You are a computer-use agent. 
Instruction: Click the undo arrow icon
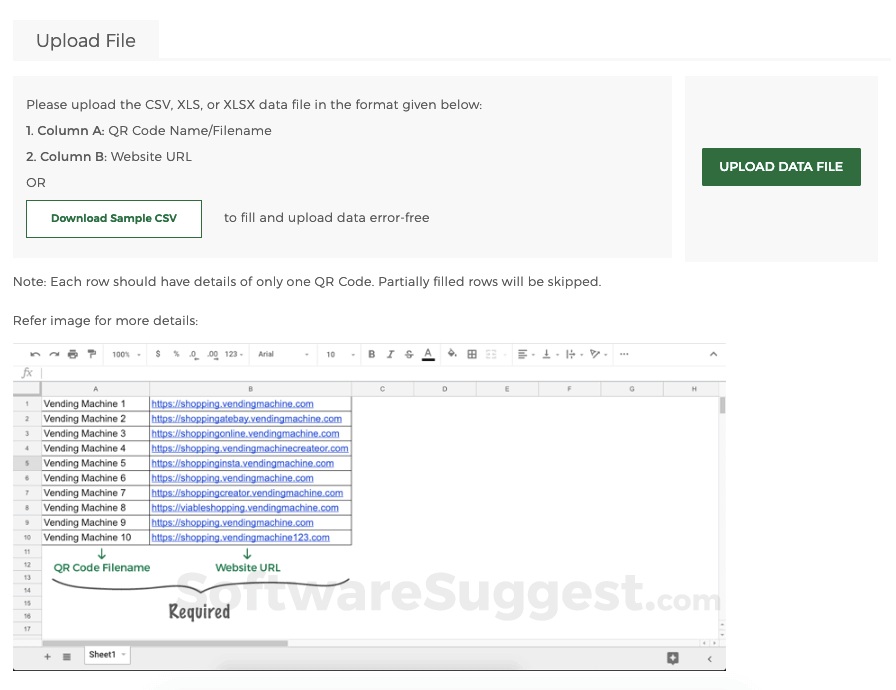(x=34, y=354)
